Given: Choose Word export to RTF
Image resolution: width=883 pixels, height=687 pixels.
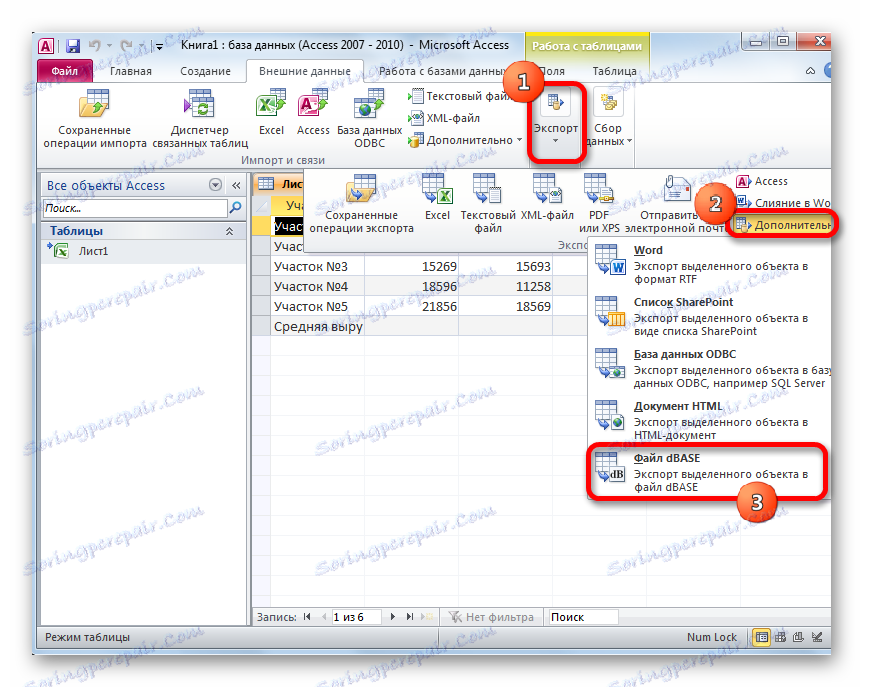Looking at the screenshot, I should (x=710, y=265).
